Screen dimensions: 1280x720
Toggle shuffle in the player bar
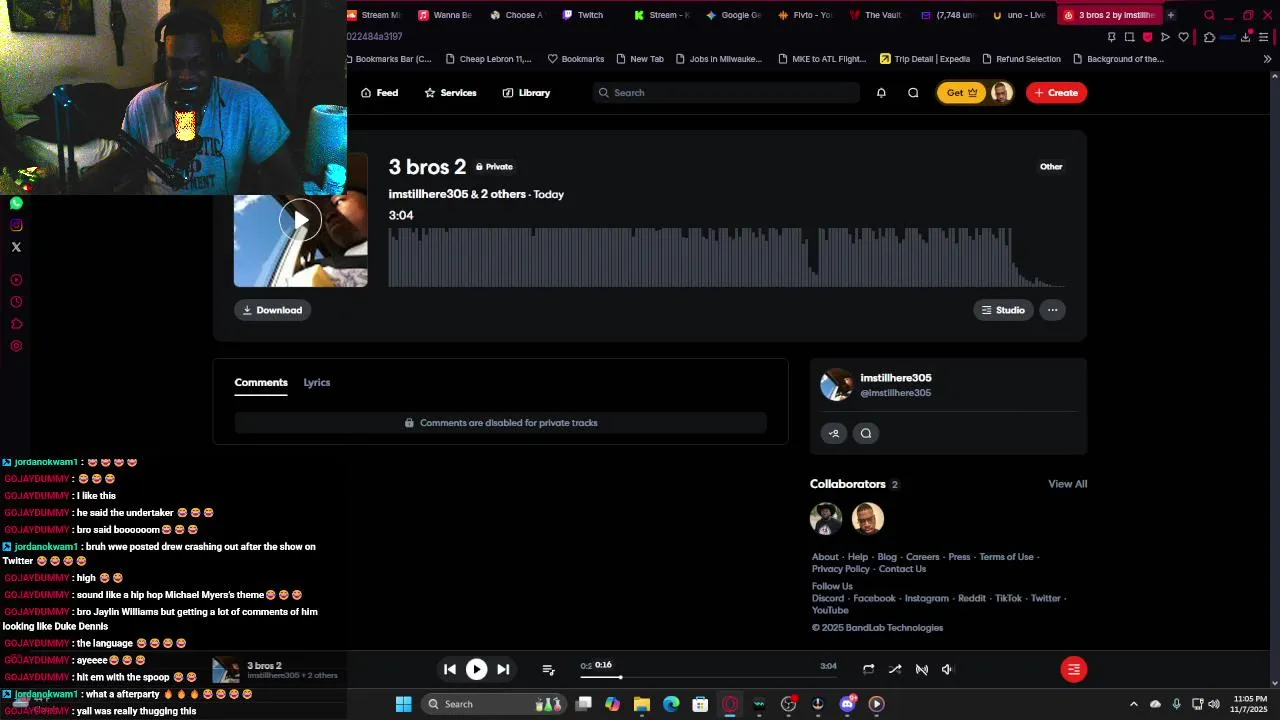[895, 669]
